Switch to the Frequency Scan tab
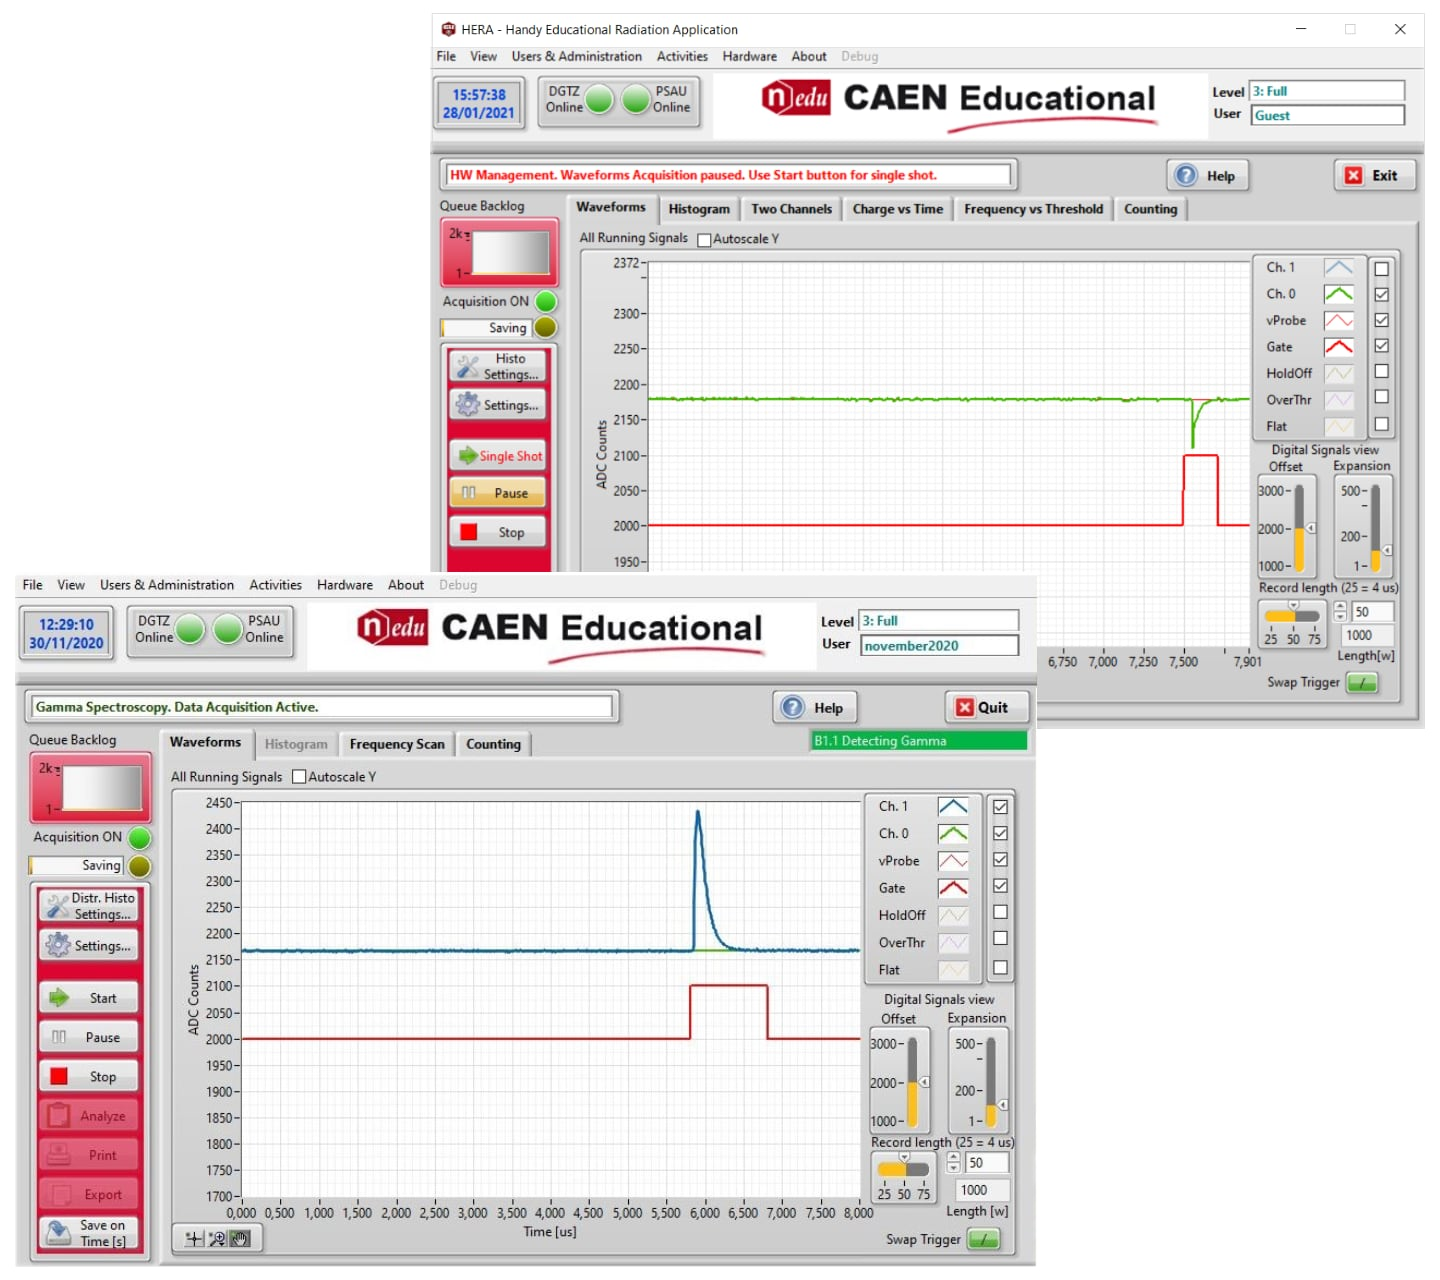This screenshot has width=1440, height=1280. [x=397, y=744]
